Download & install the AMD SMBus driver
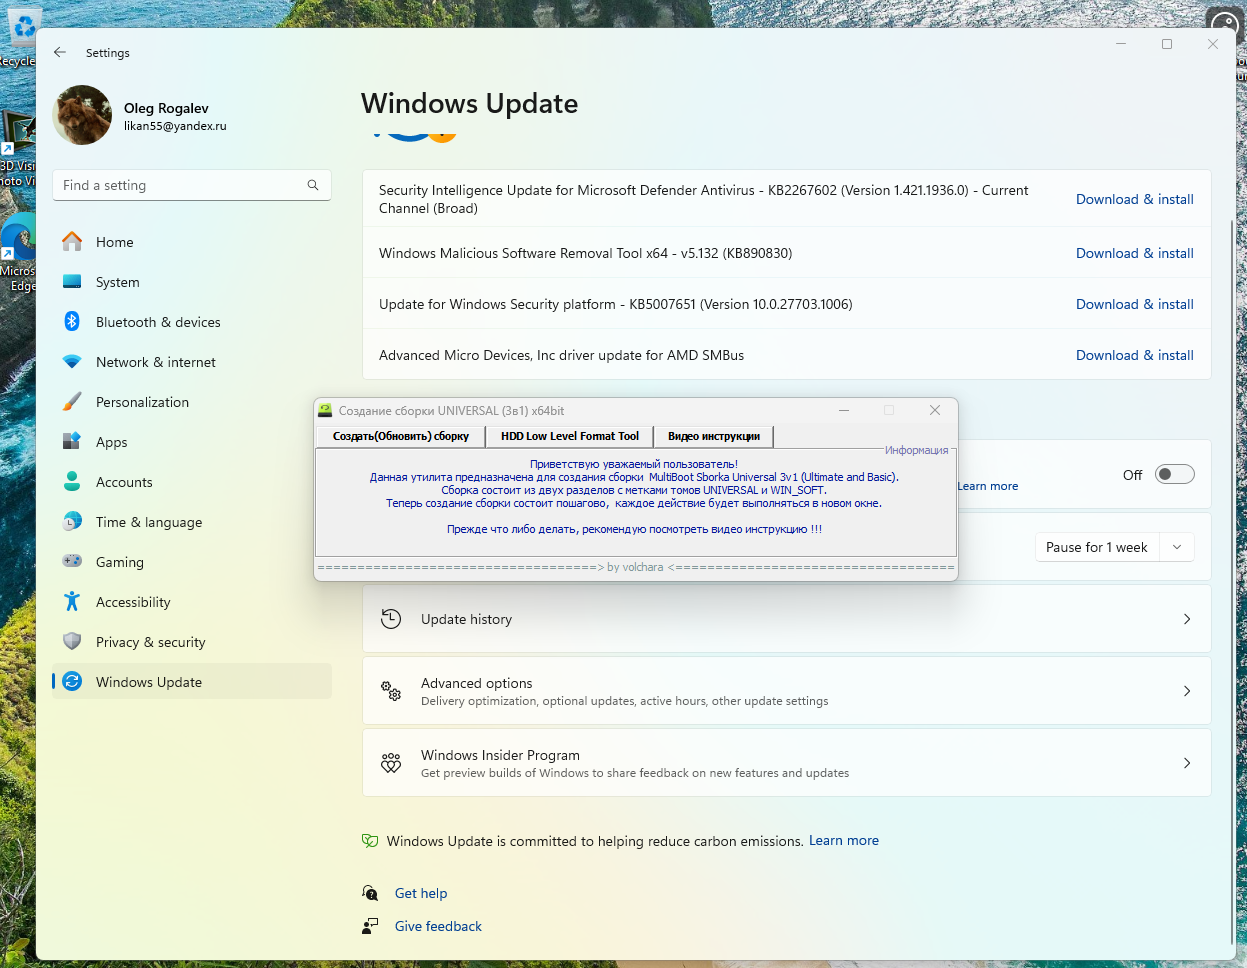The height and width of the screenshot is (968, 1247). coord(1134,355)
